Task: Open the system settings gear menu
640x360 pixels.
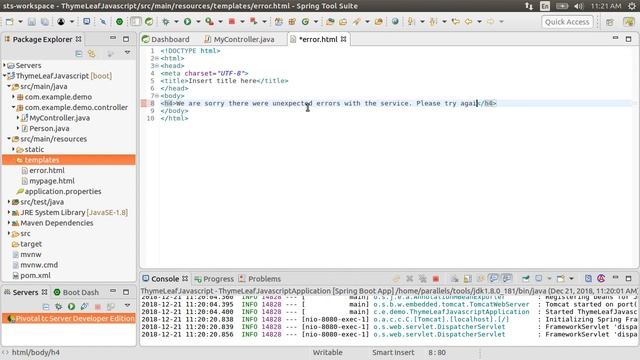Action: click(x=632, y=6)
